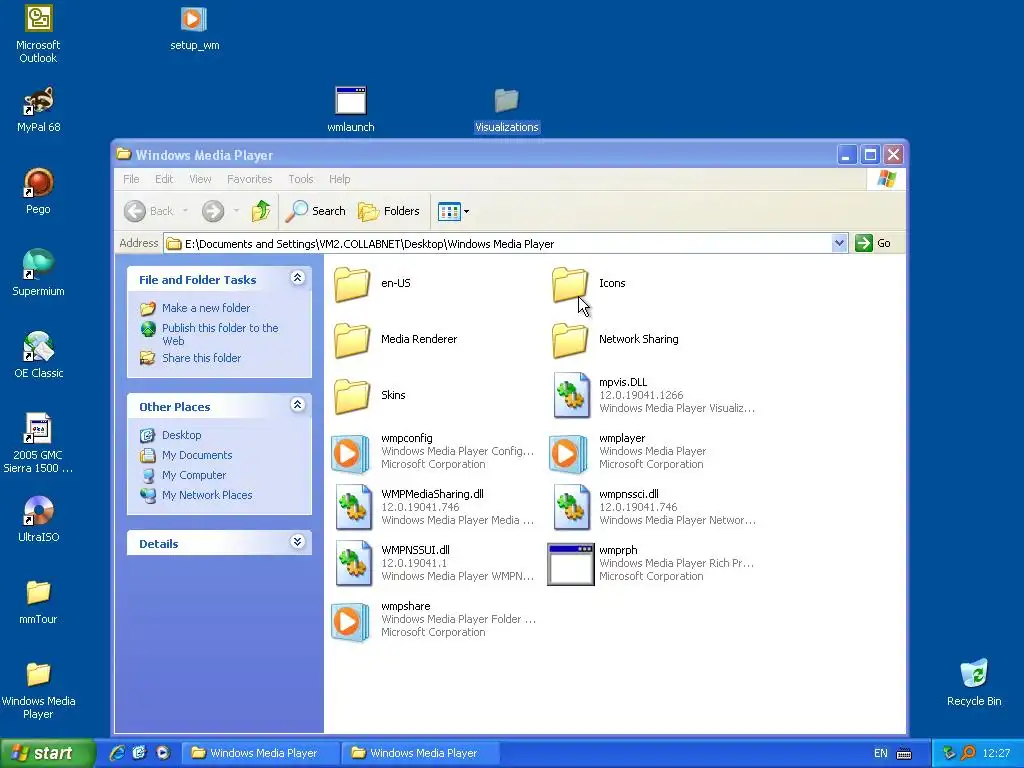This screenshot has height=768, width=1024.
Task: Select the setup_wm desktop icon
Action: point(194,29)
